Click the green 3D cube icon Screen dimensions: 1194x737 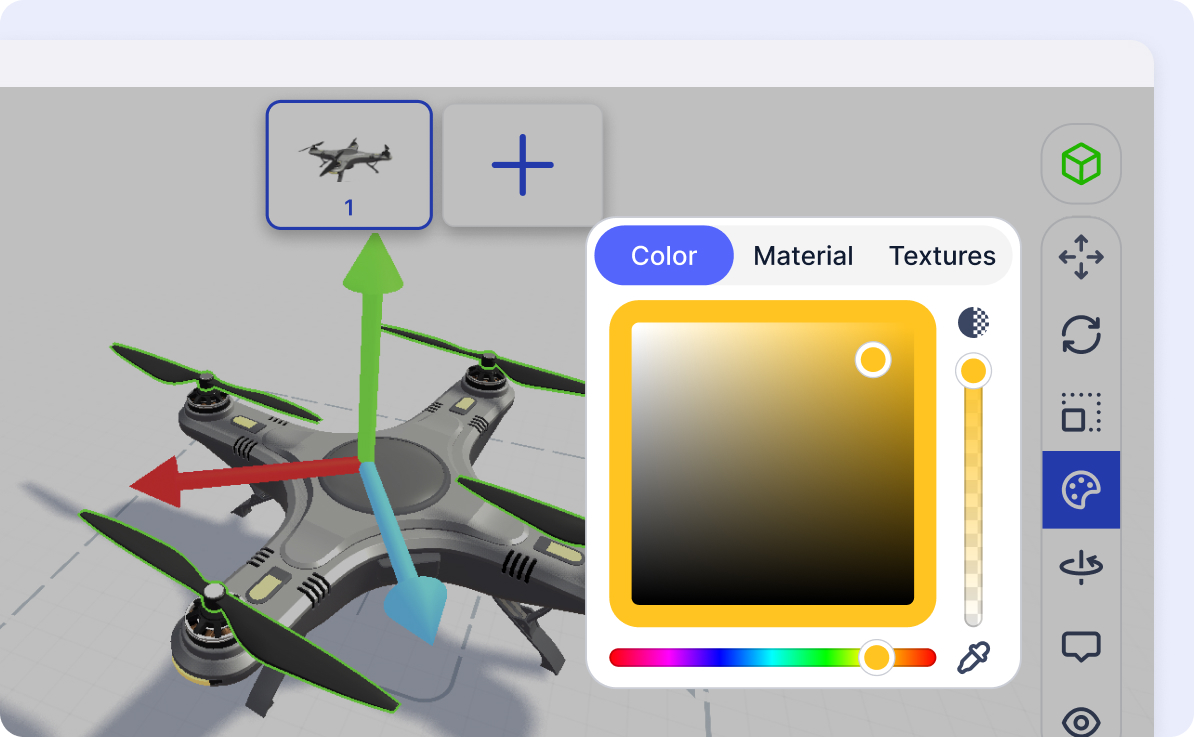[1081, 164]
